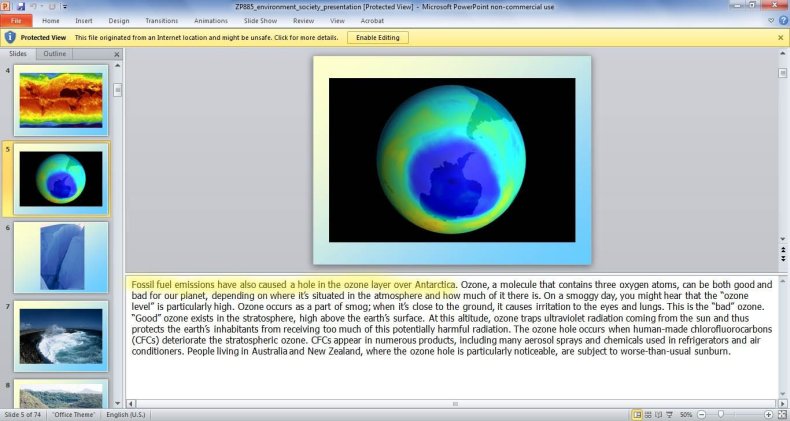Image resolution: width=790 pixels, height=421 pixels.
Task: Open the Animations ribbon tab
Action: point(211,21)
